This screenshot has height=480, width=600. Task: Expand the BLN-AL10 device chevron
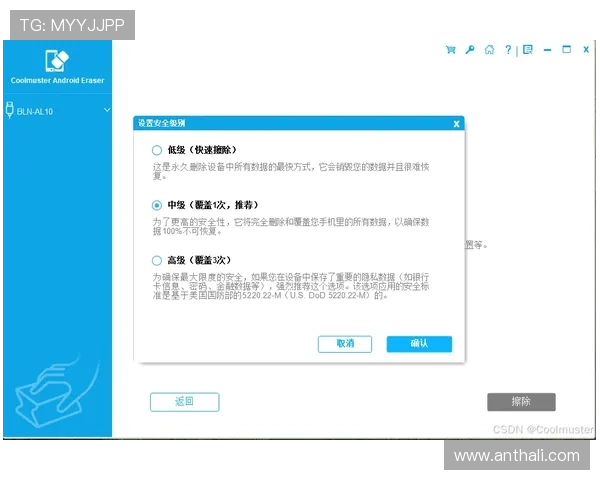[107, 110]
